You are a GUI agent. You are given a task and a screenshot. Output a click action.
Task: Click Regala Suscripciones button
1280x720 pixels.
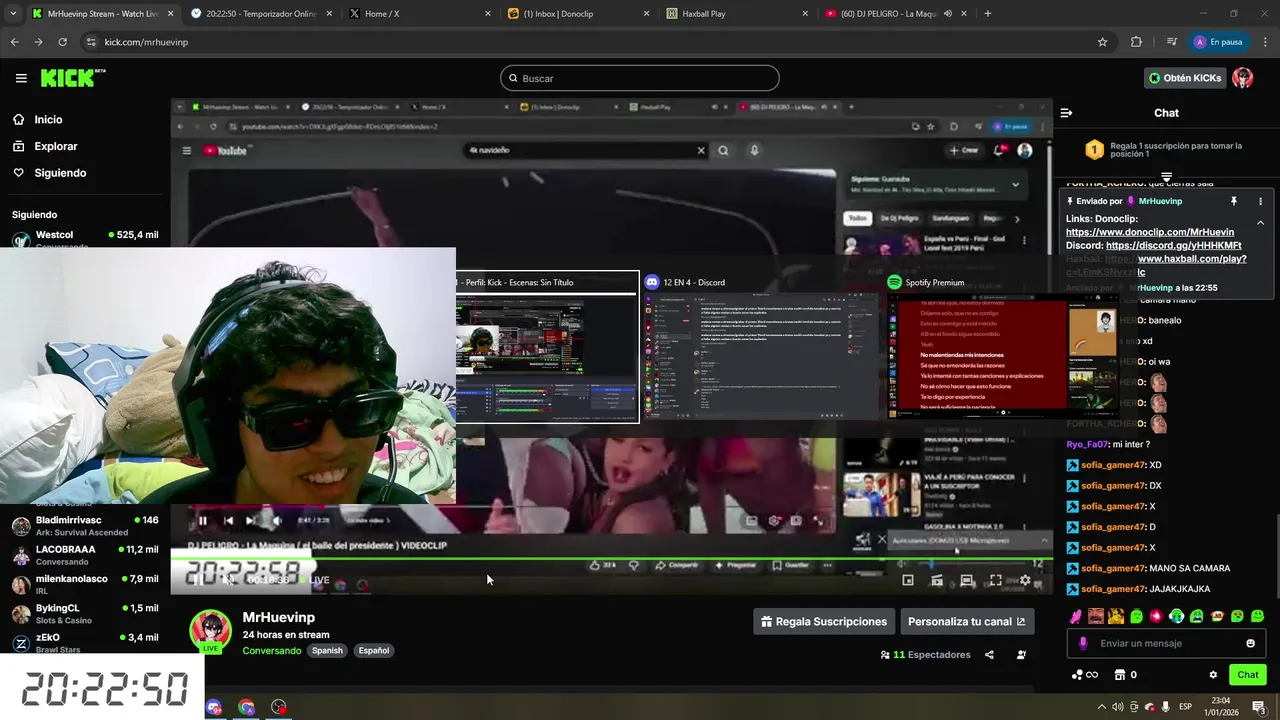823,621
